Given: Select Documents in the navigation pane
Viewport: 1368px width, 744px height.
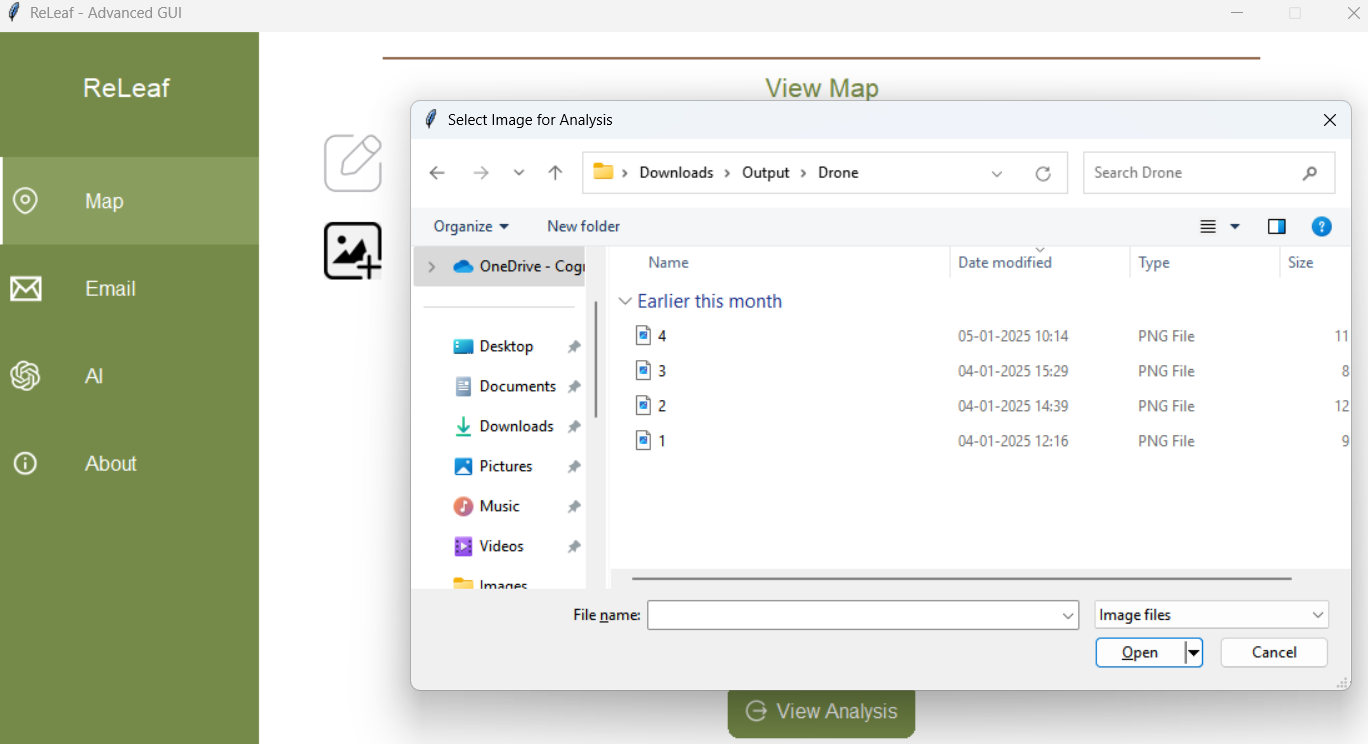Looking at the screenshot, I should point(517,386).
